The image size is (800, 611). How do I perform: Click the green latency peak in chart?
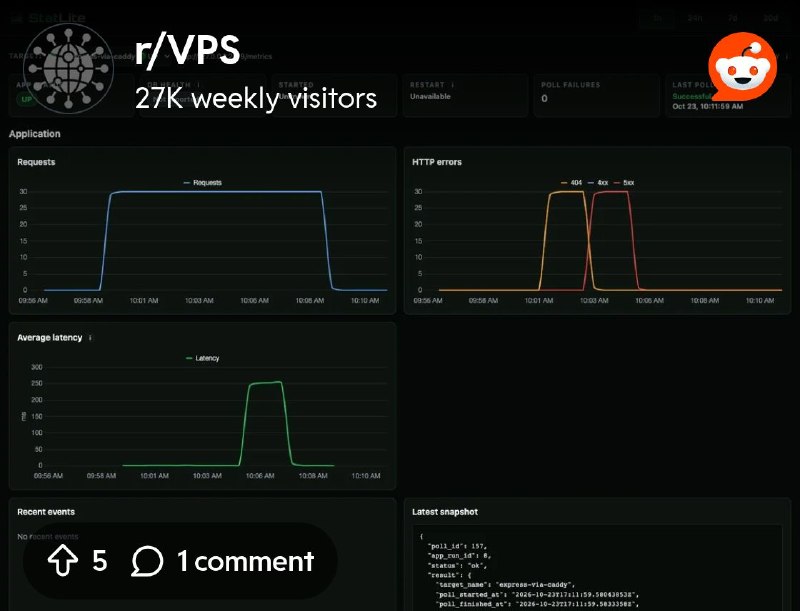(265, 383)
